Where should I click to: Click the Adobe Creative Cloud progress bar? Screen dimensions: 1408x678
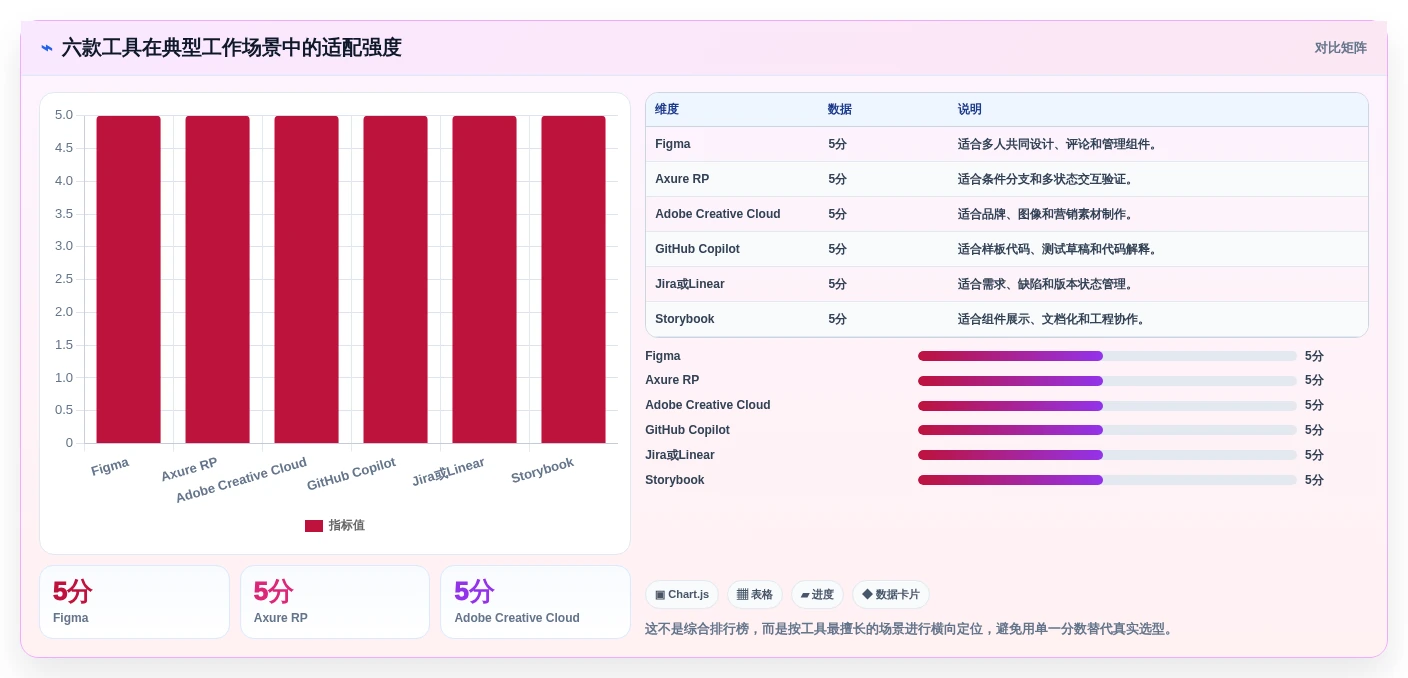[1107, 405]
